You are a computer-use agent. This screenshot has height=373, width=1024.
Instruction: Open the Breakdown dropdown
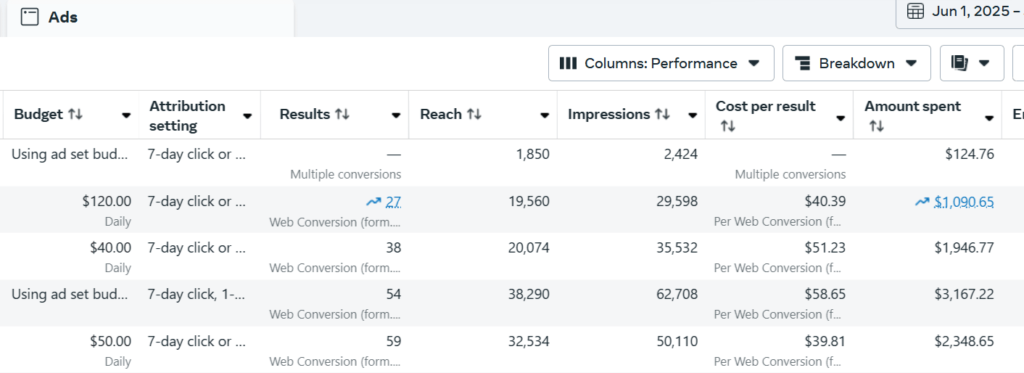pos(856,63)
